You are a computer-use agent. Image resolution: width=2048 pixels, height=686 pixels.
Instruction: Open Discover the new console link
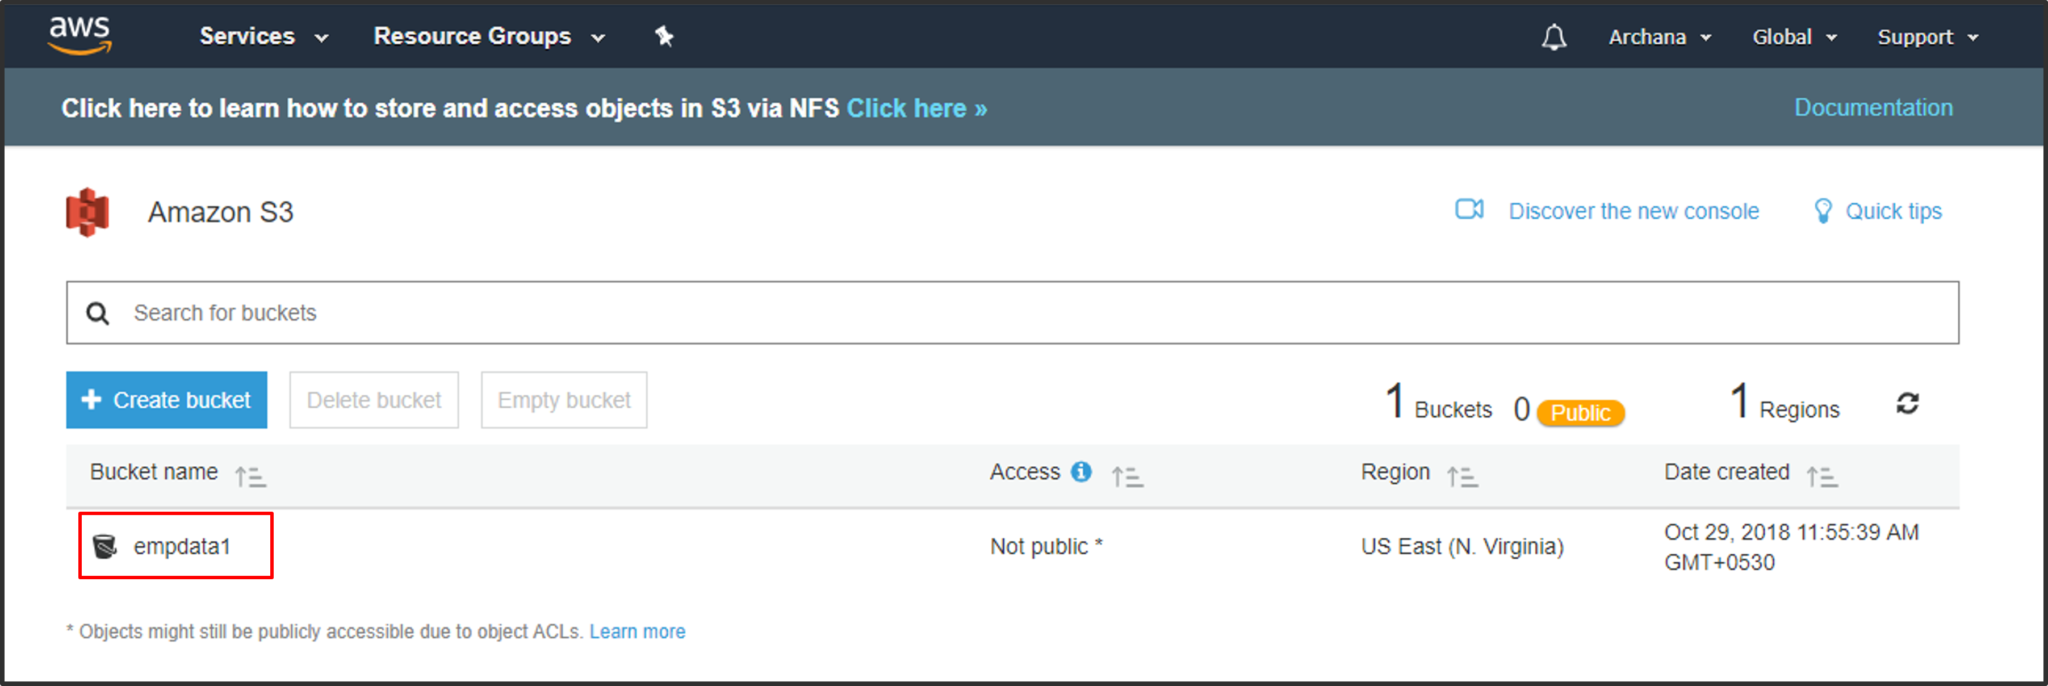point(1634,211)
